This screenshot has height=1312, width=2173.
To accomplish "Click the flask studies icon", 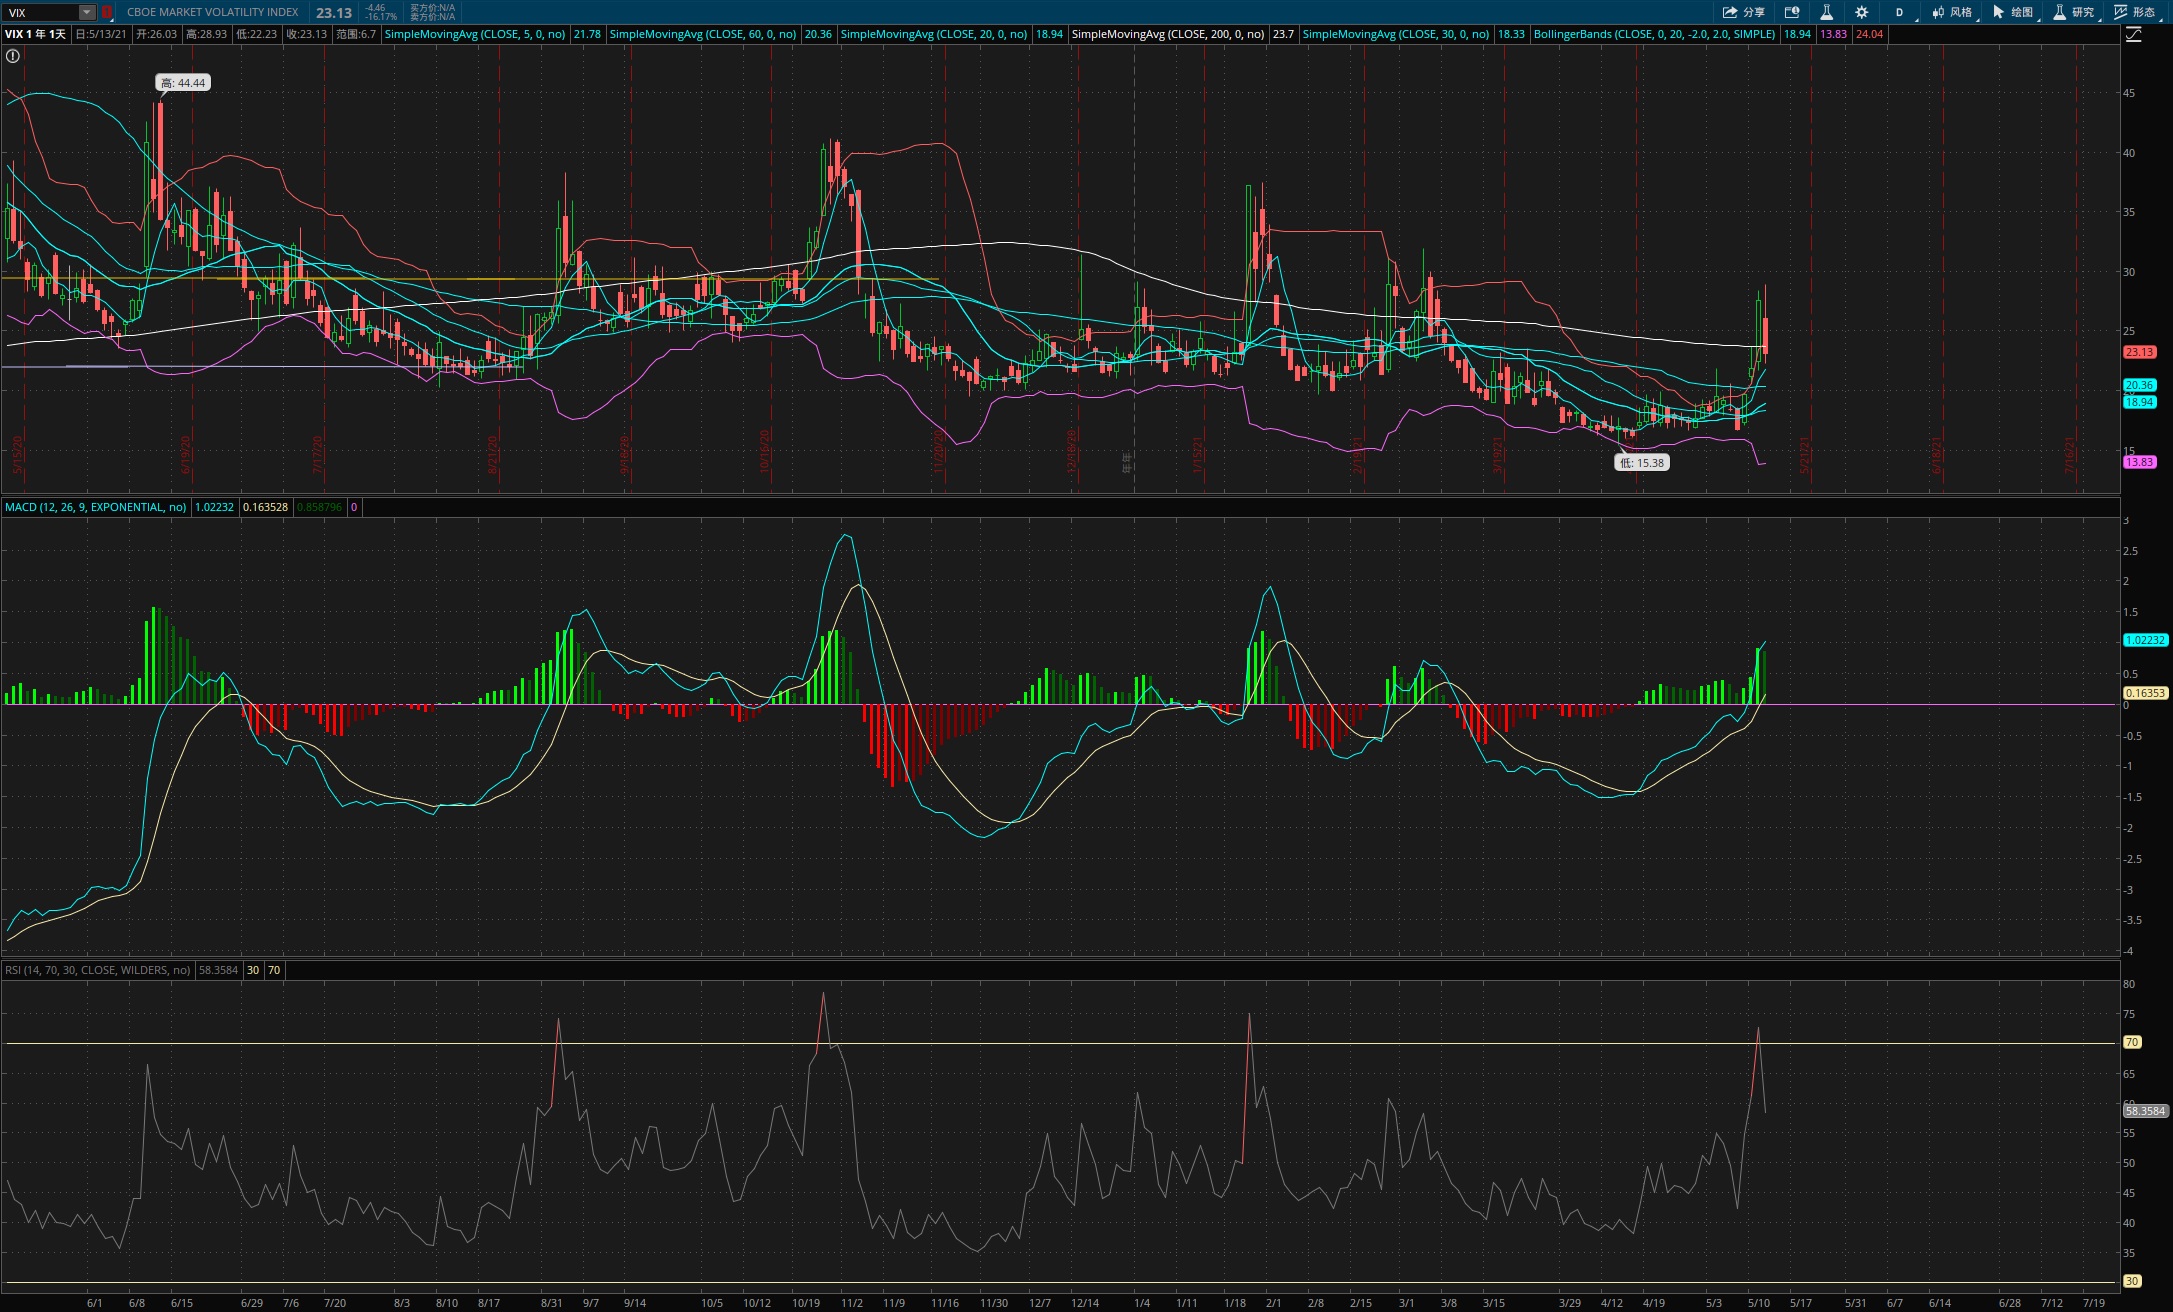I will pos(1826,12).
